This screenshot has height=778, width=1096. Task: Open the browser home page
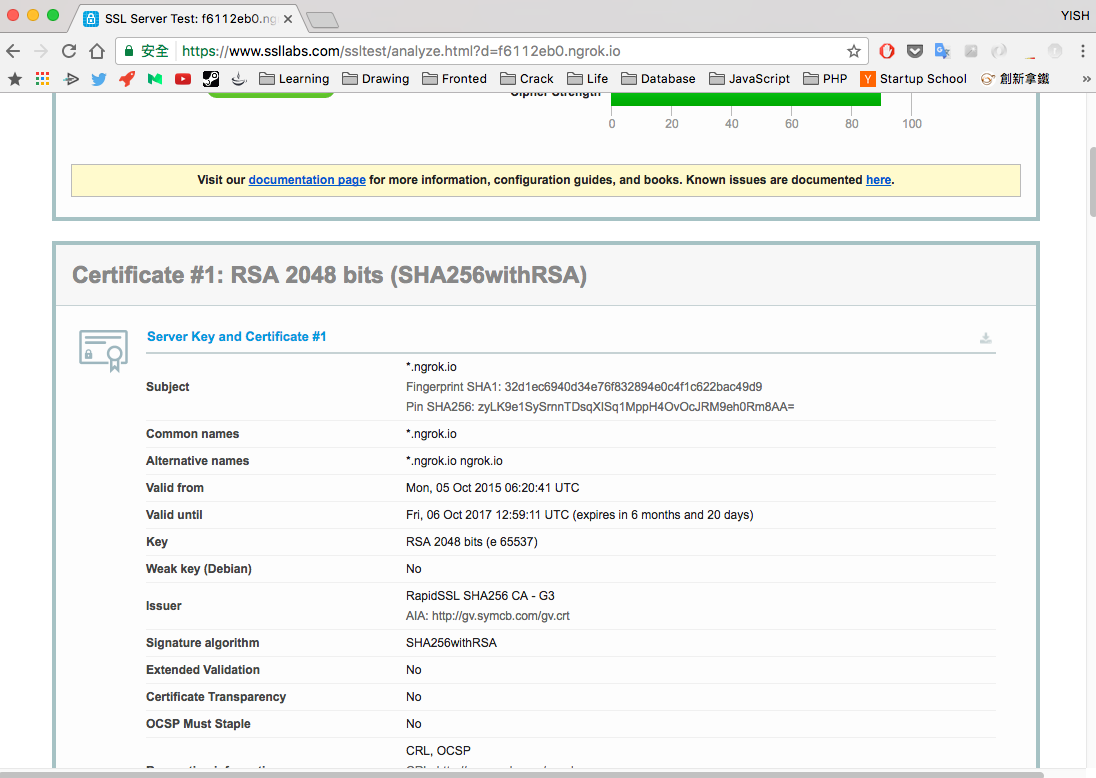coord(96,51)
